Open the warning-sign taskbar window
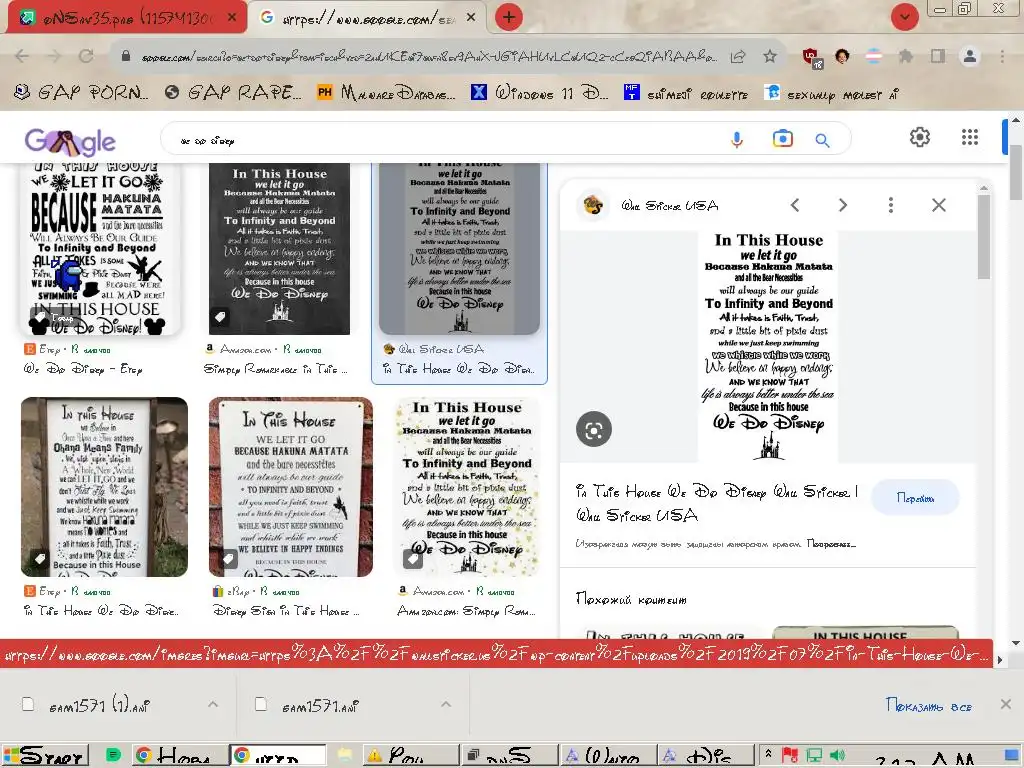1024x768 pixels. 410,756
